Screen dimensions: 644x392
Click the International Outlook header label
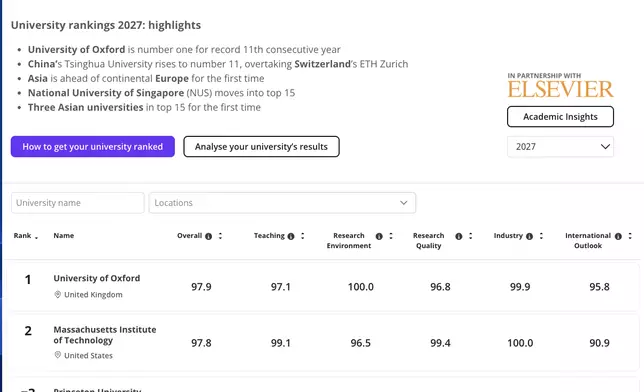click(588, 240)
